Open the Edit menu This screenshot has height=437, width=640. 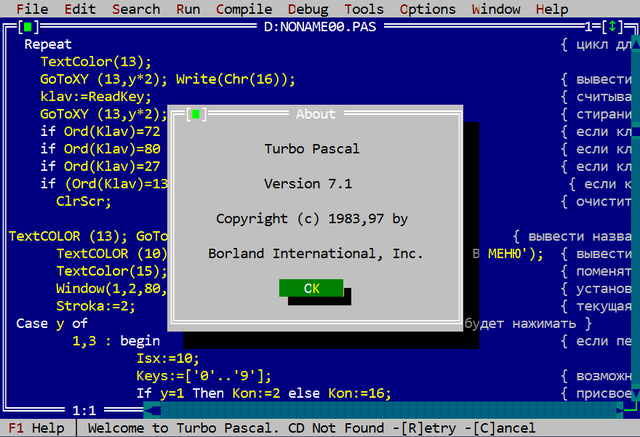[x=80, y=9]
